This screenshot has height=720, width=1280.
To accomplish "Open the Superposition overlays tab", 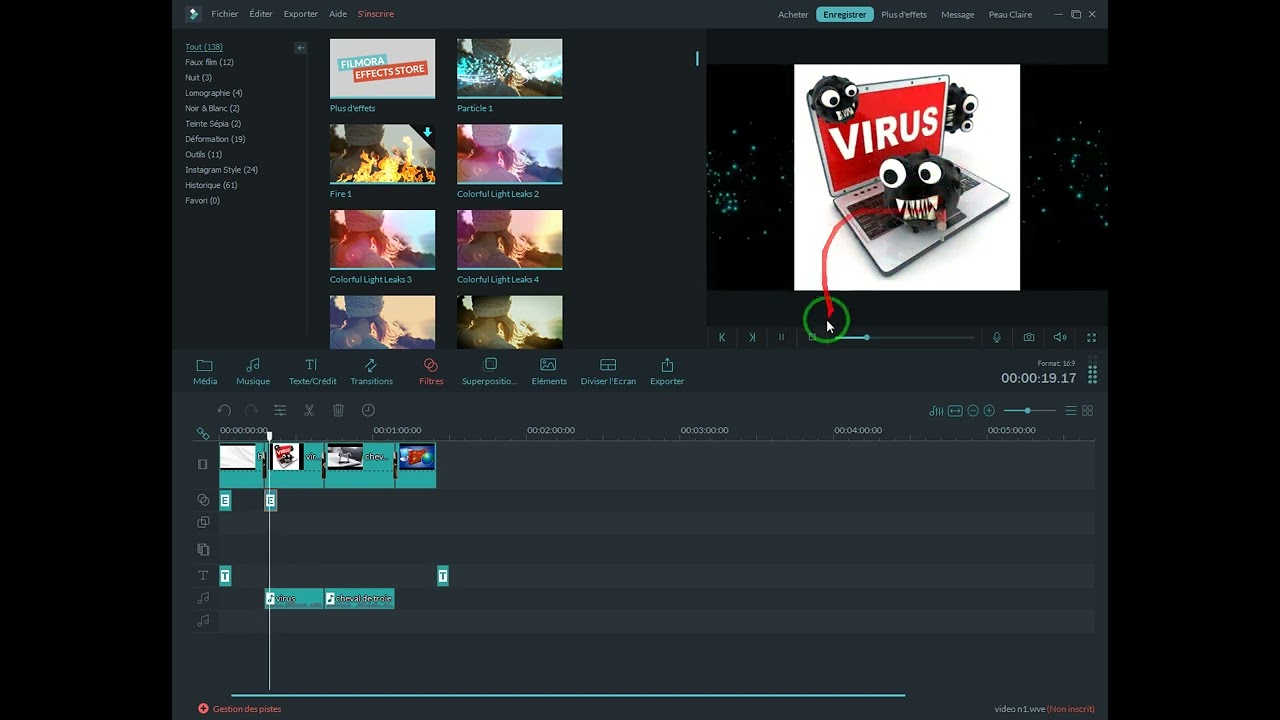I will [x=490, y=371].
